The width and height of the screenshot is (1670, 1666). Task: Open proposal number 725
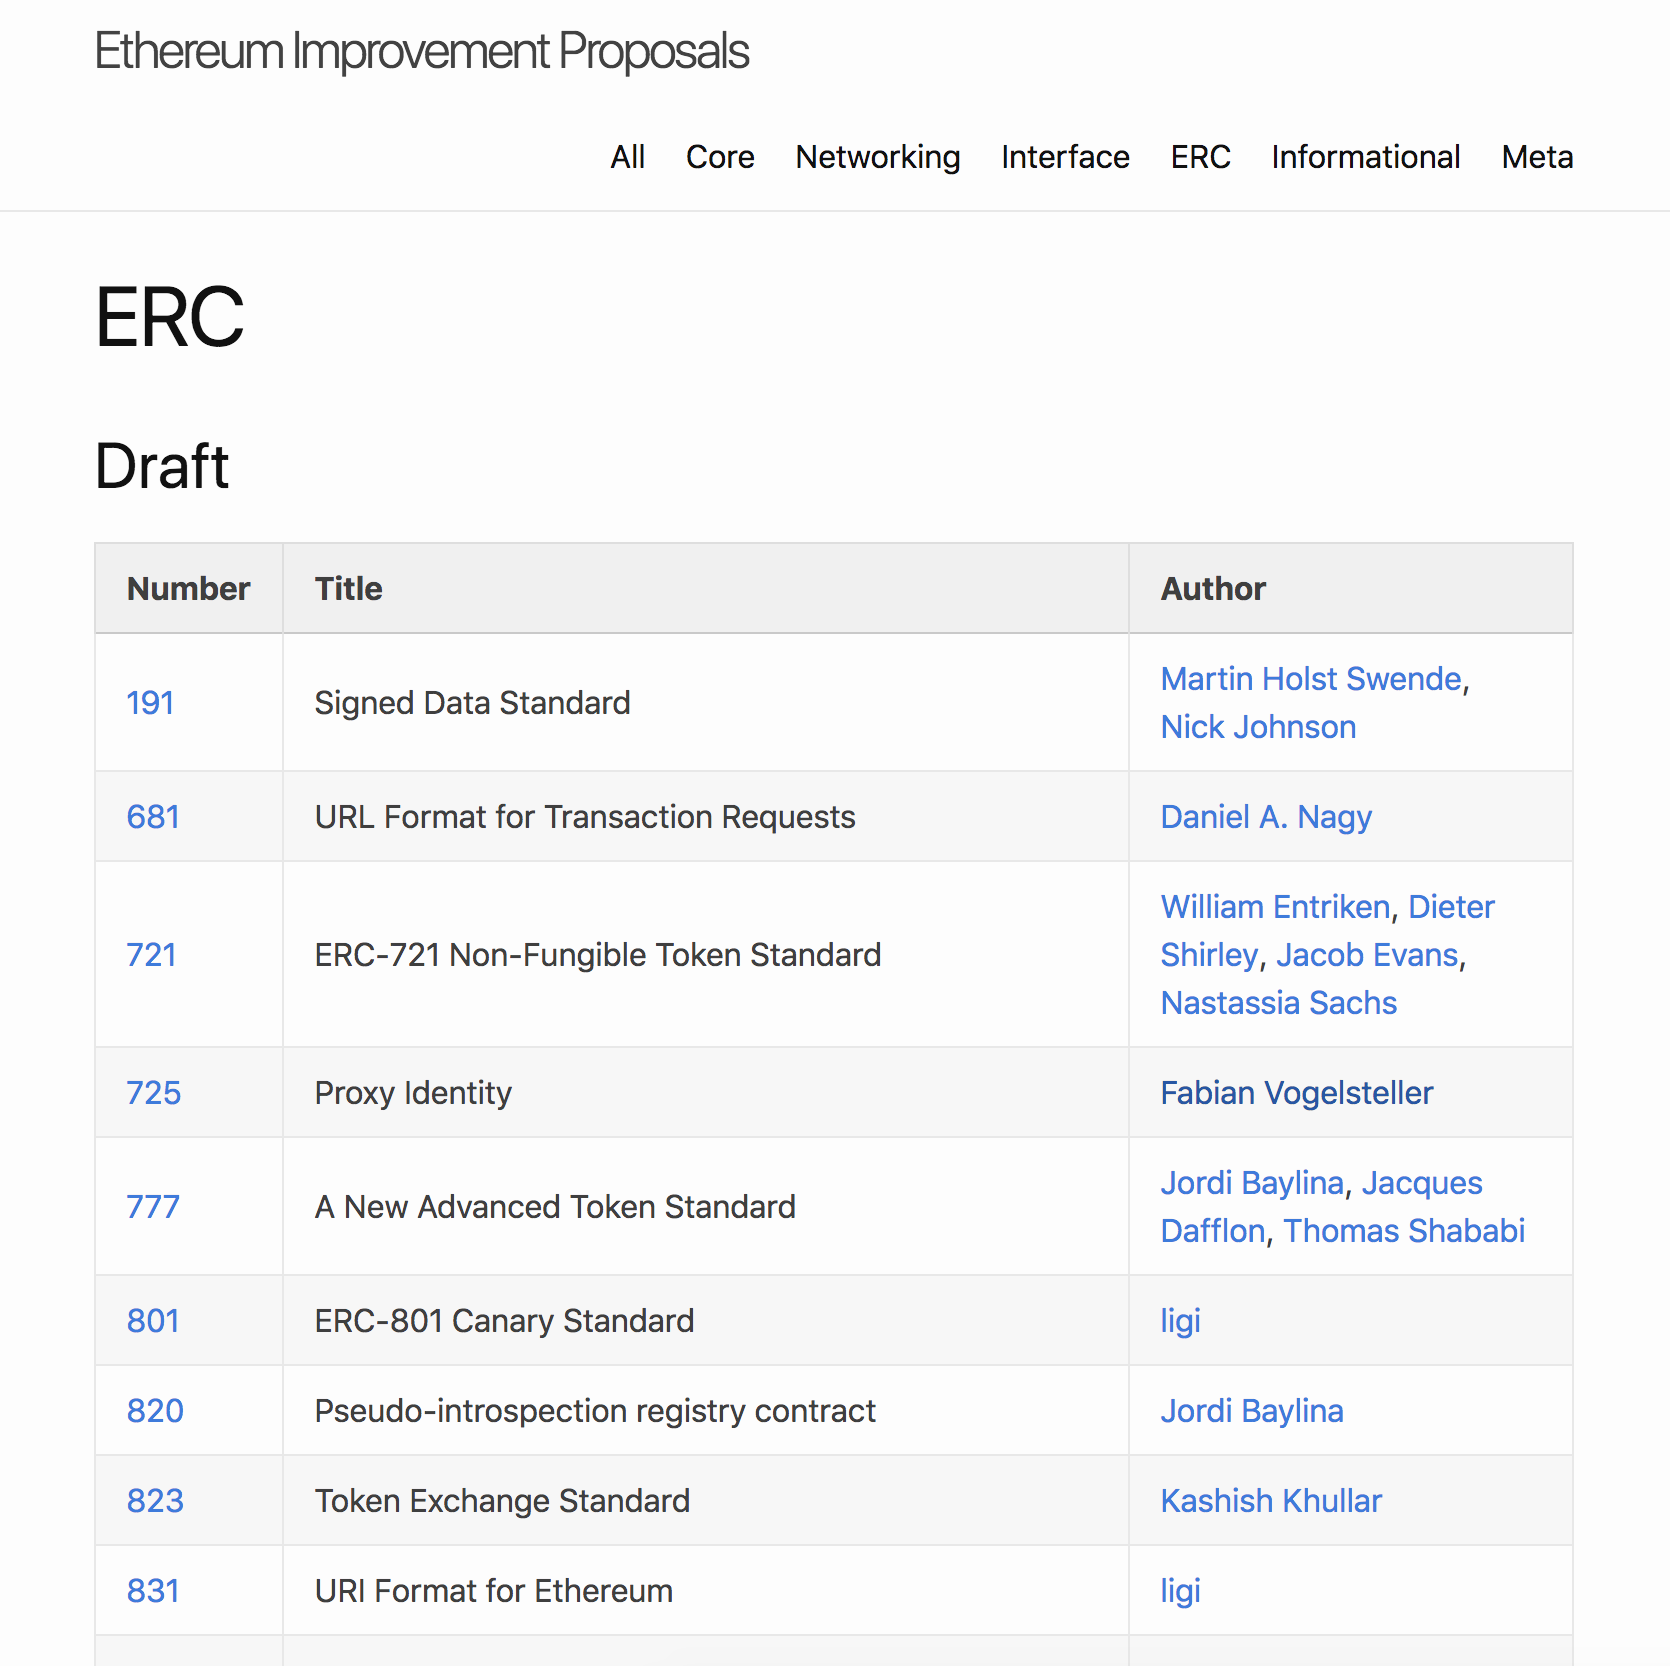[154, 1093]
